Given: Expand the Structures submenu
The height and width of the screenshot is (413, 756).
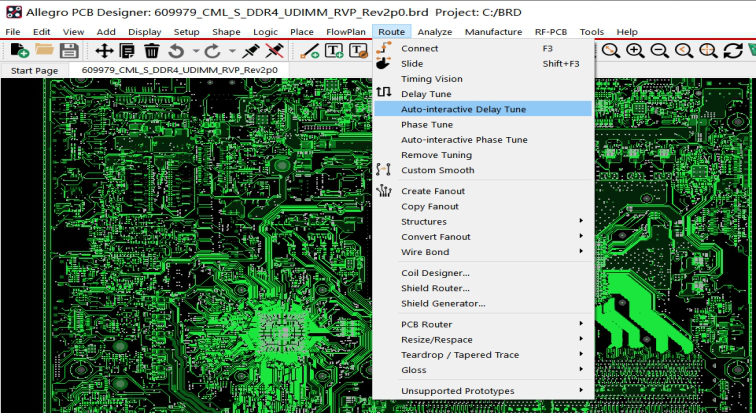Looking at the screenshot, I should tap(483, 222).
